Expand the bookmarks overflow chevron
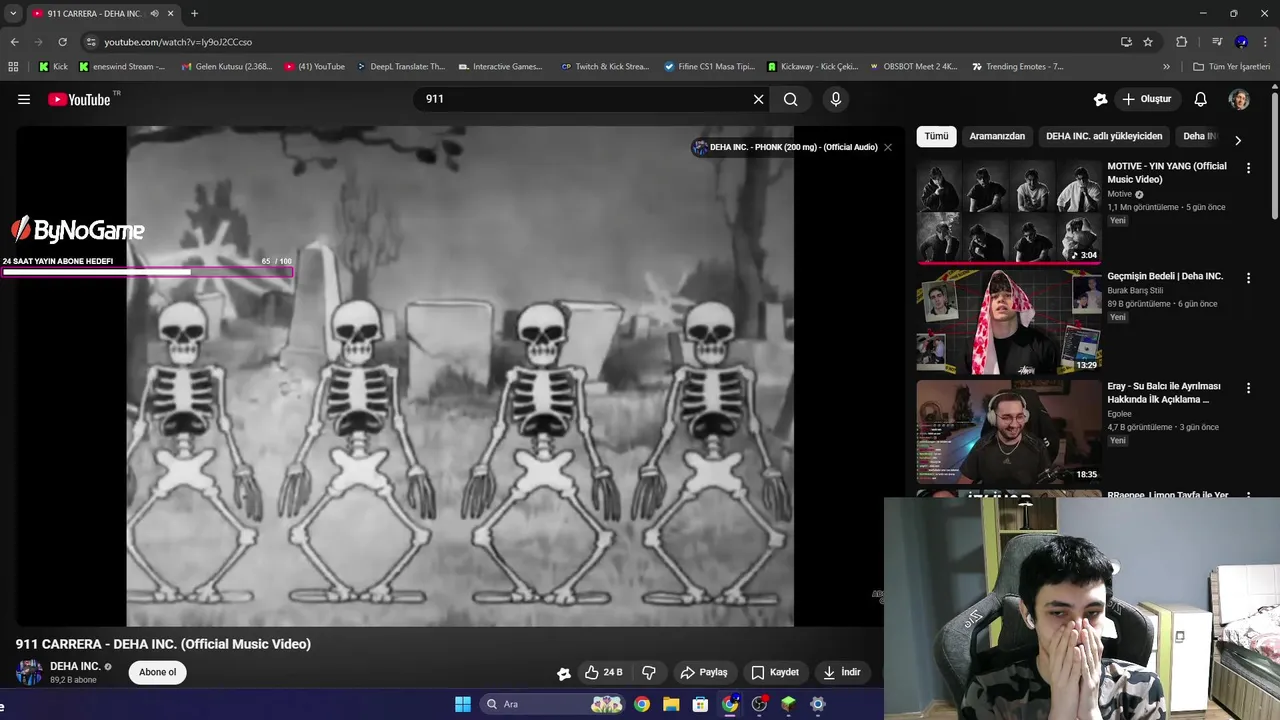The width and height of the screenshot is (1280, 720). pyautogui.click(x=1166, y=67)
